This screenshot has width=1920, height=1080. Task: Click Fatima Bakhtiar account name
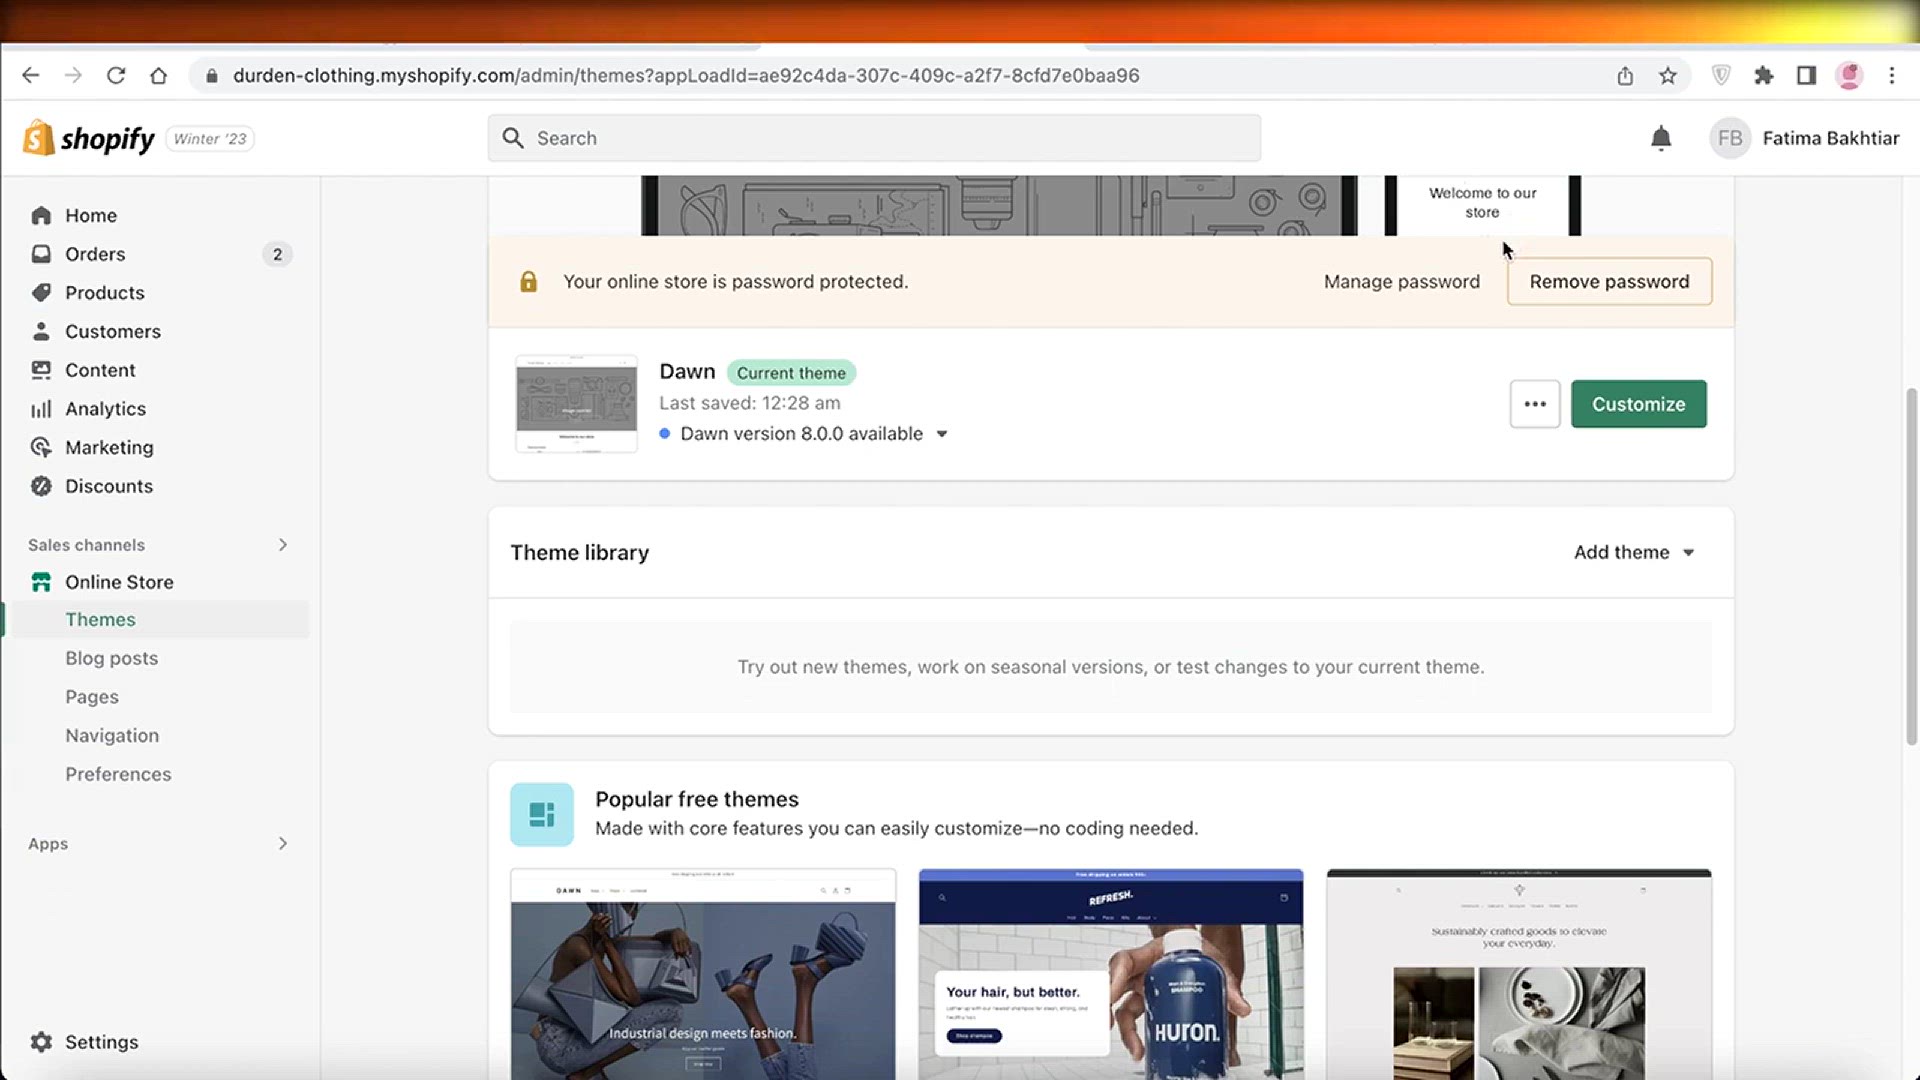[1830, 138]
